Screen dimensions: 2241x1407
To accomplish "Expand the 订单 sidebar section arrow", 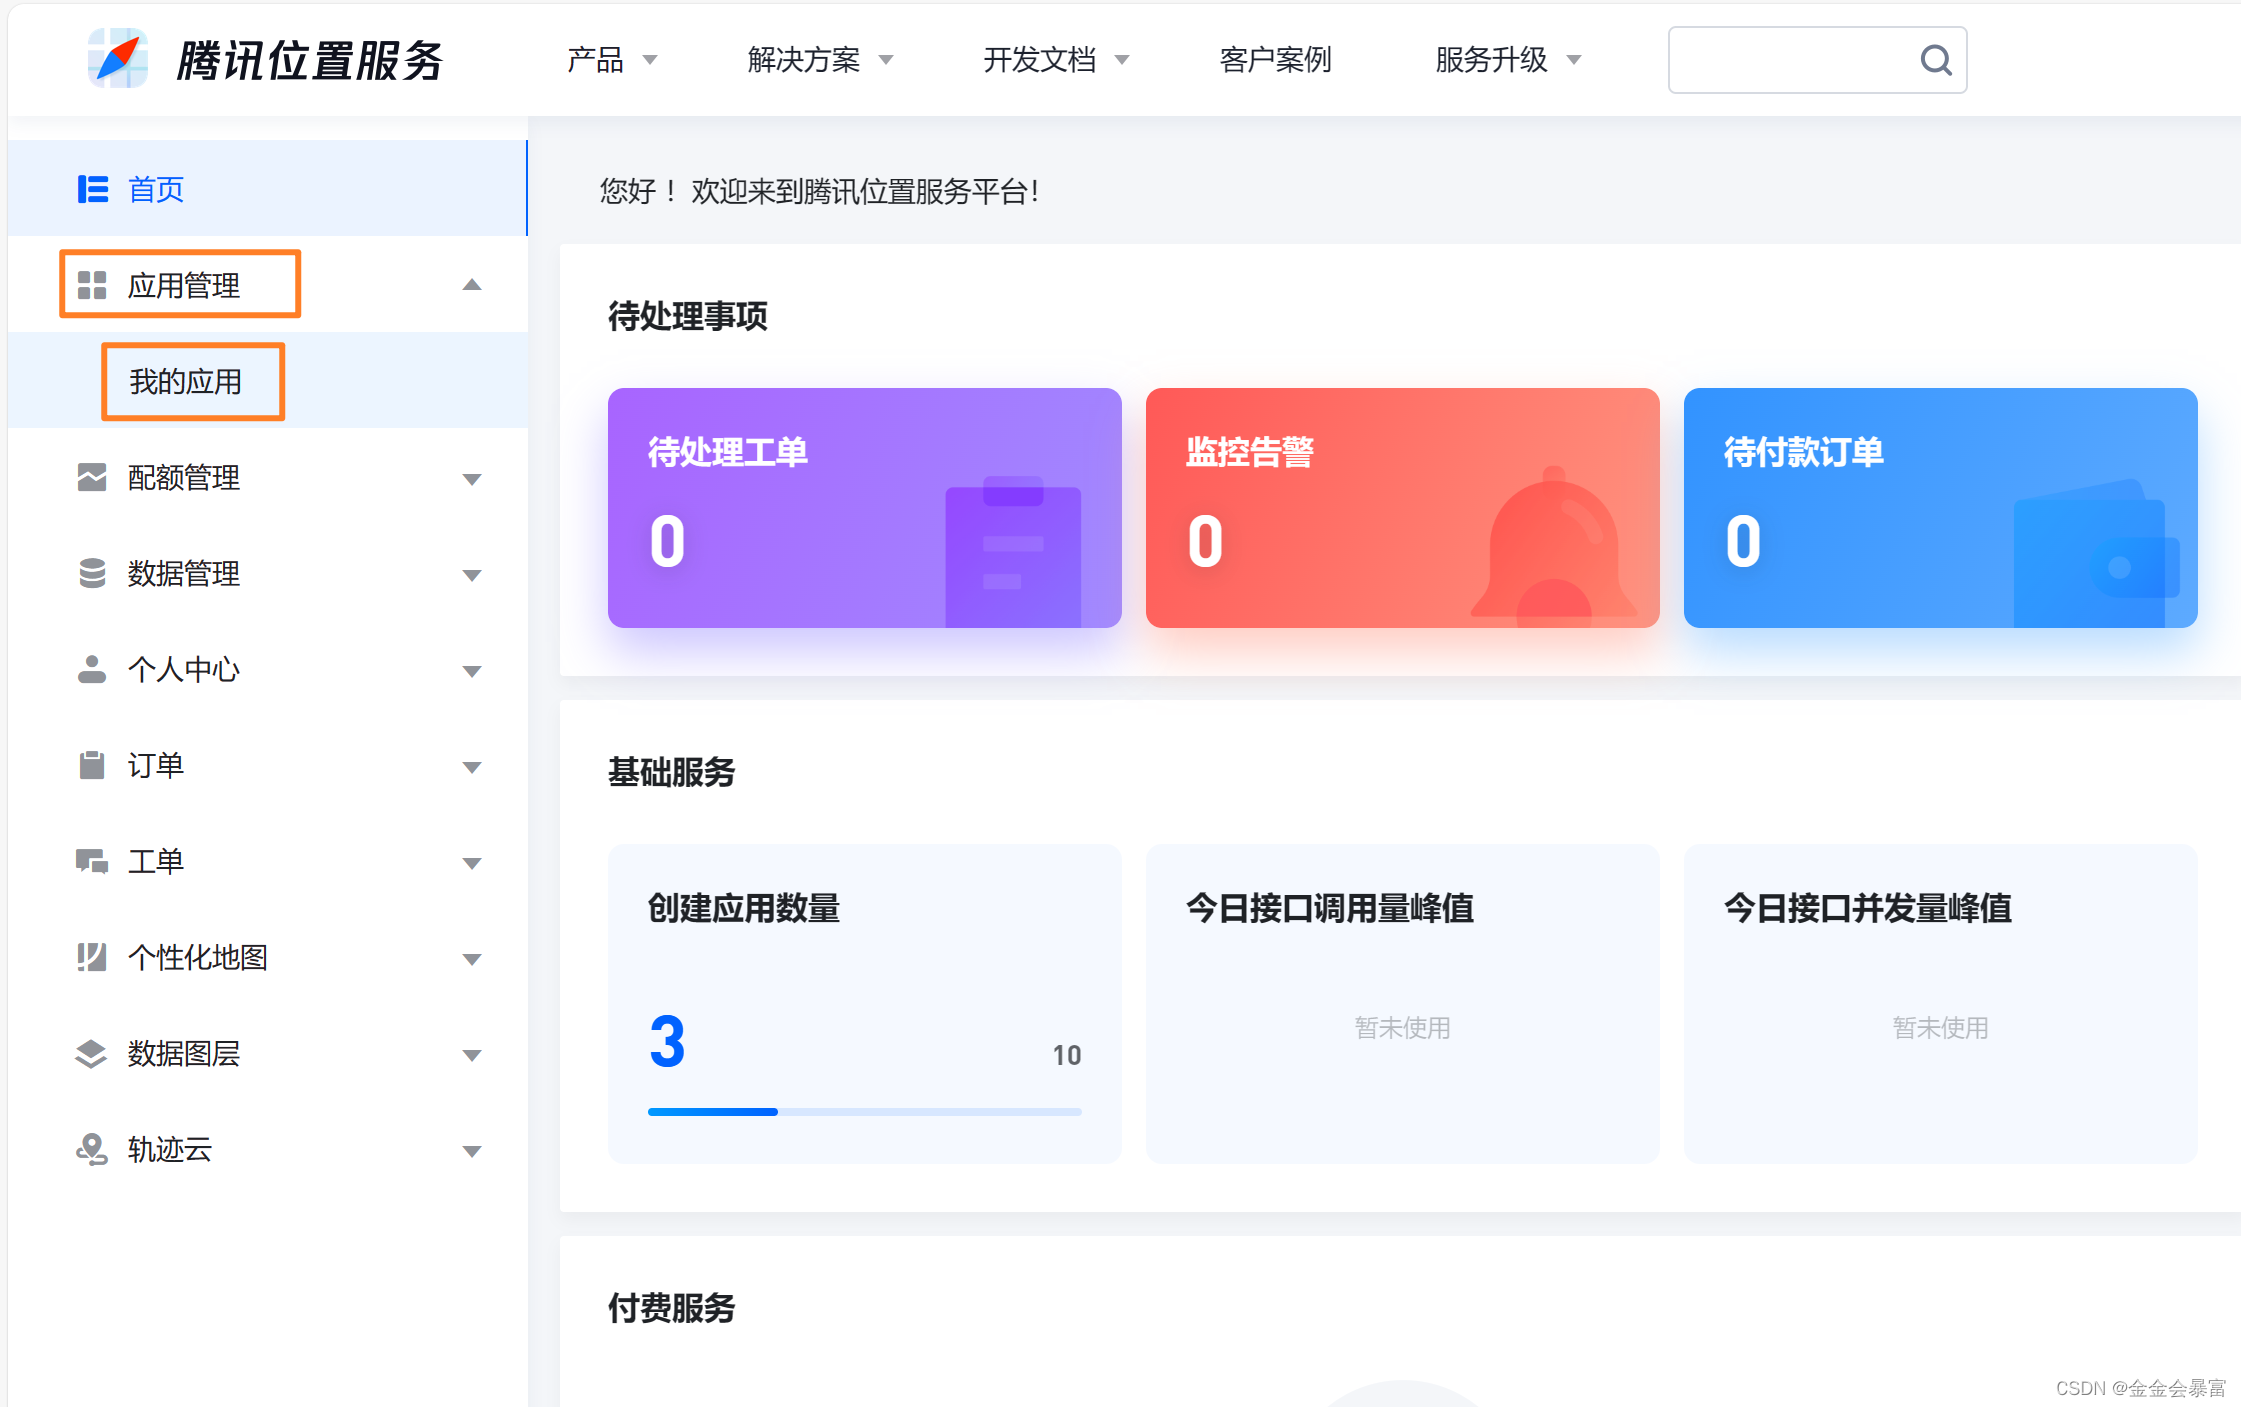I will coord(472,766).
